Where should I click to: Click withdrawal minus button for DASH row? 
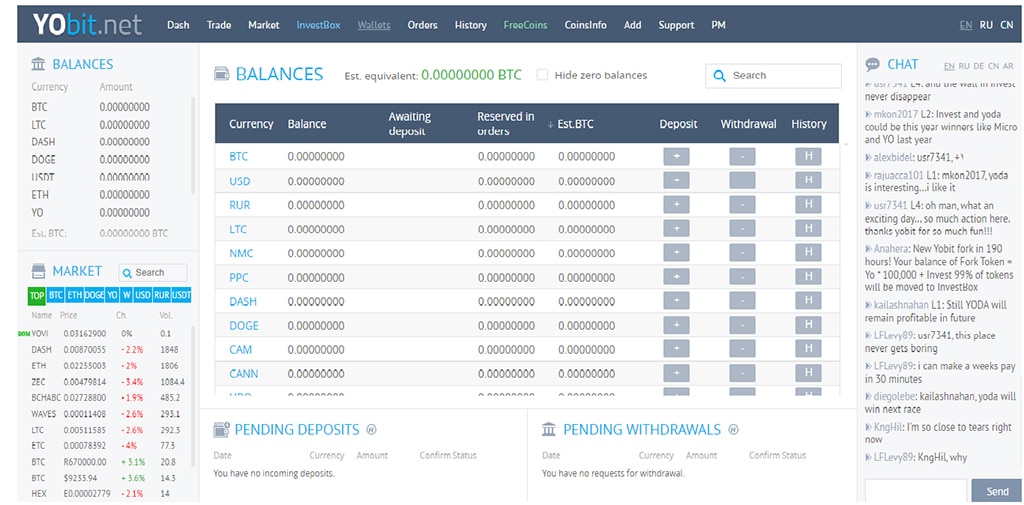click(742, 301)
